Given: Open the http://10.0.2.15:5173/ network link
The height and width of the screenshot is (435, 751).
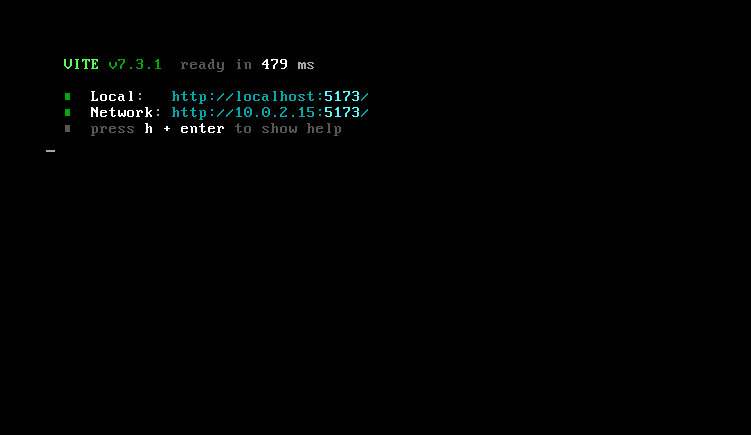Looking at the screenshot, I should click(x=270, y=112).
